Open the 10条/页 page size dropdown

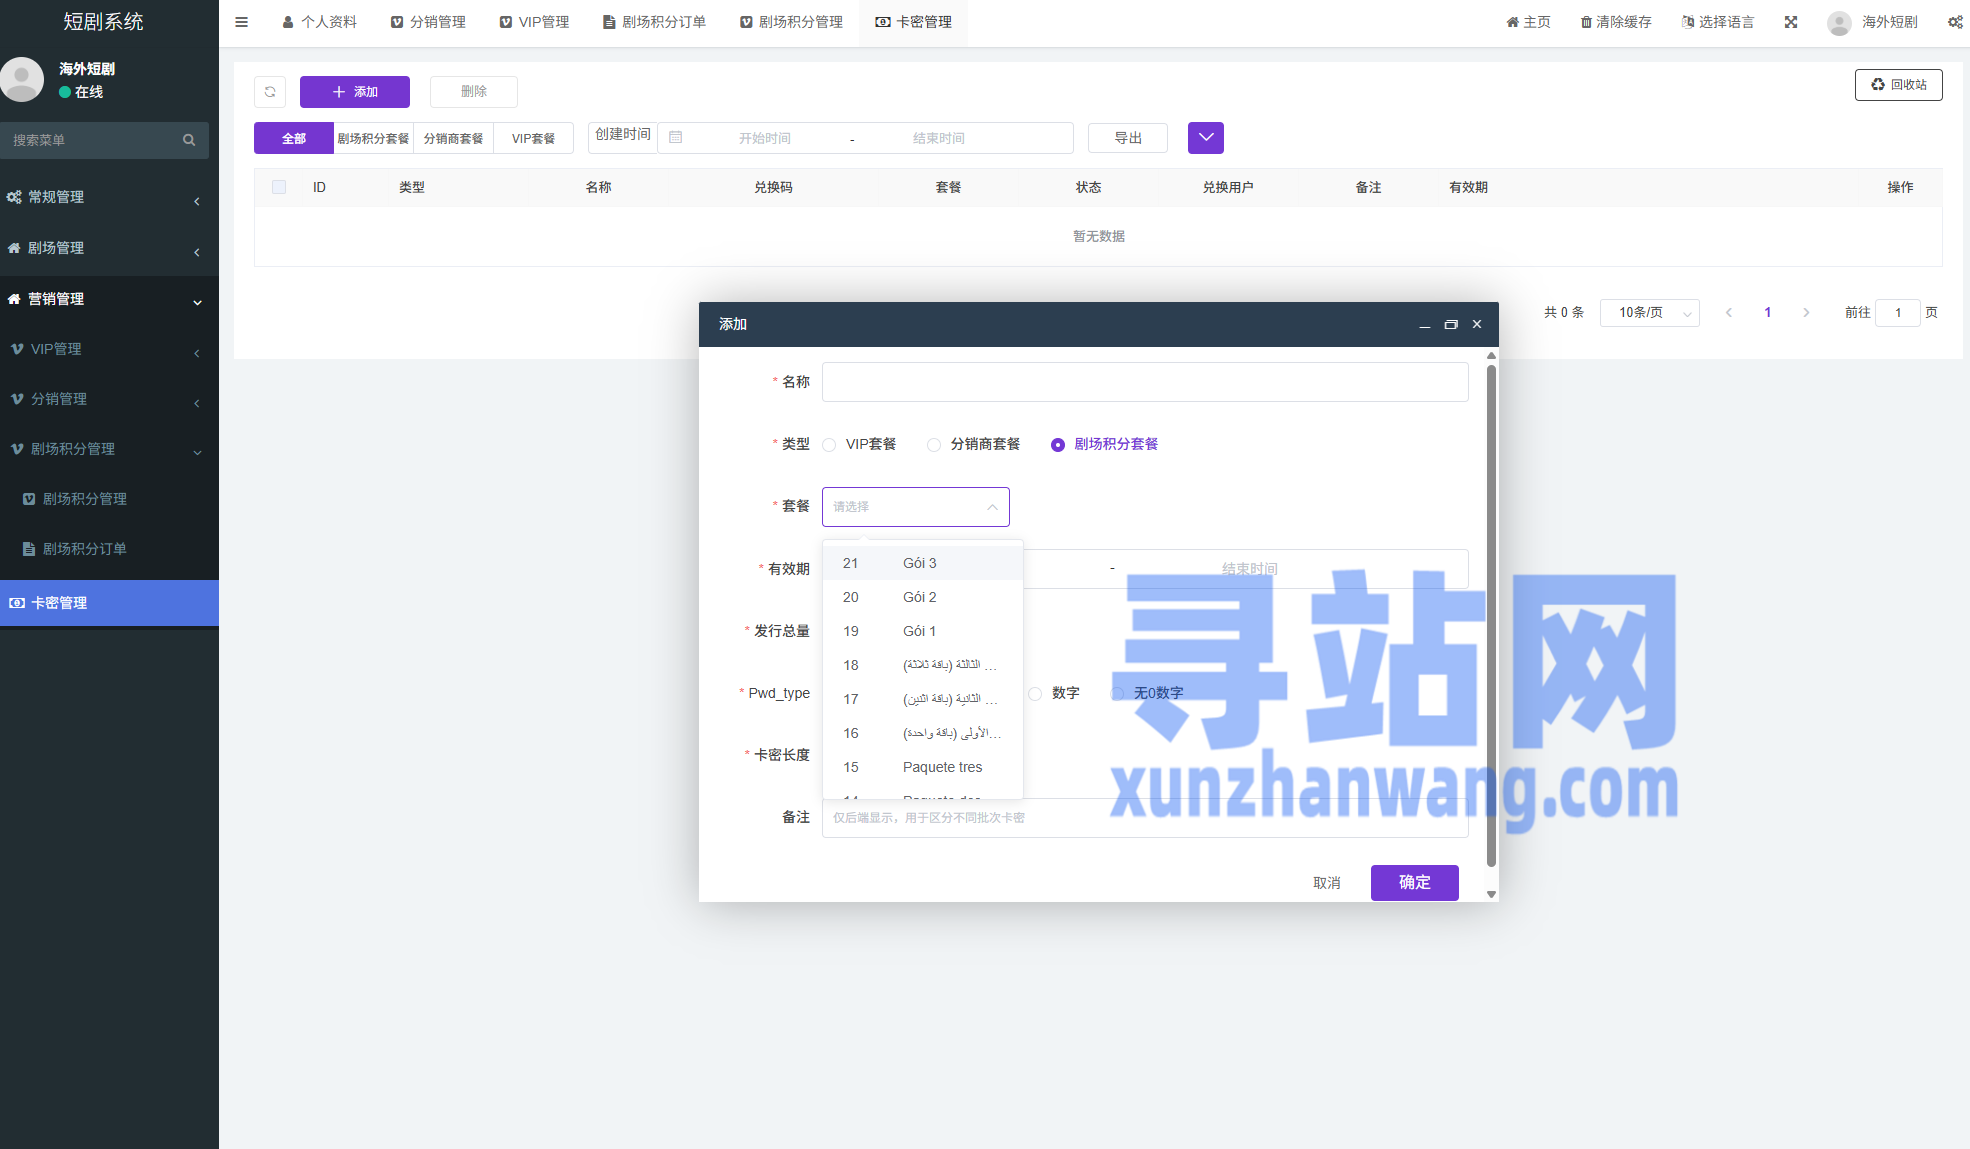[x=1649, y=313]
